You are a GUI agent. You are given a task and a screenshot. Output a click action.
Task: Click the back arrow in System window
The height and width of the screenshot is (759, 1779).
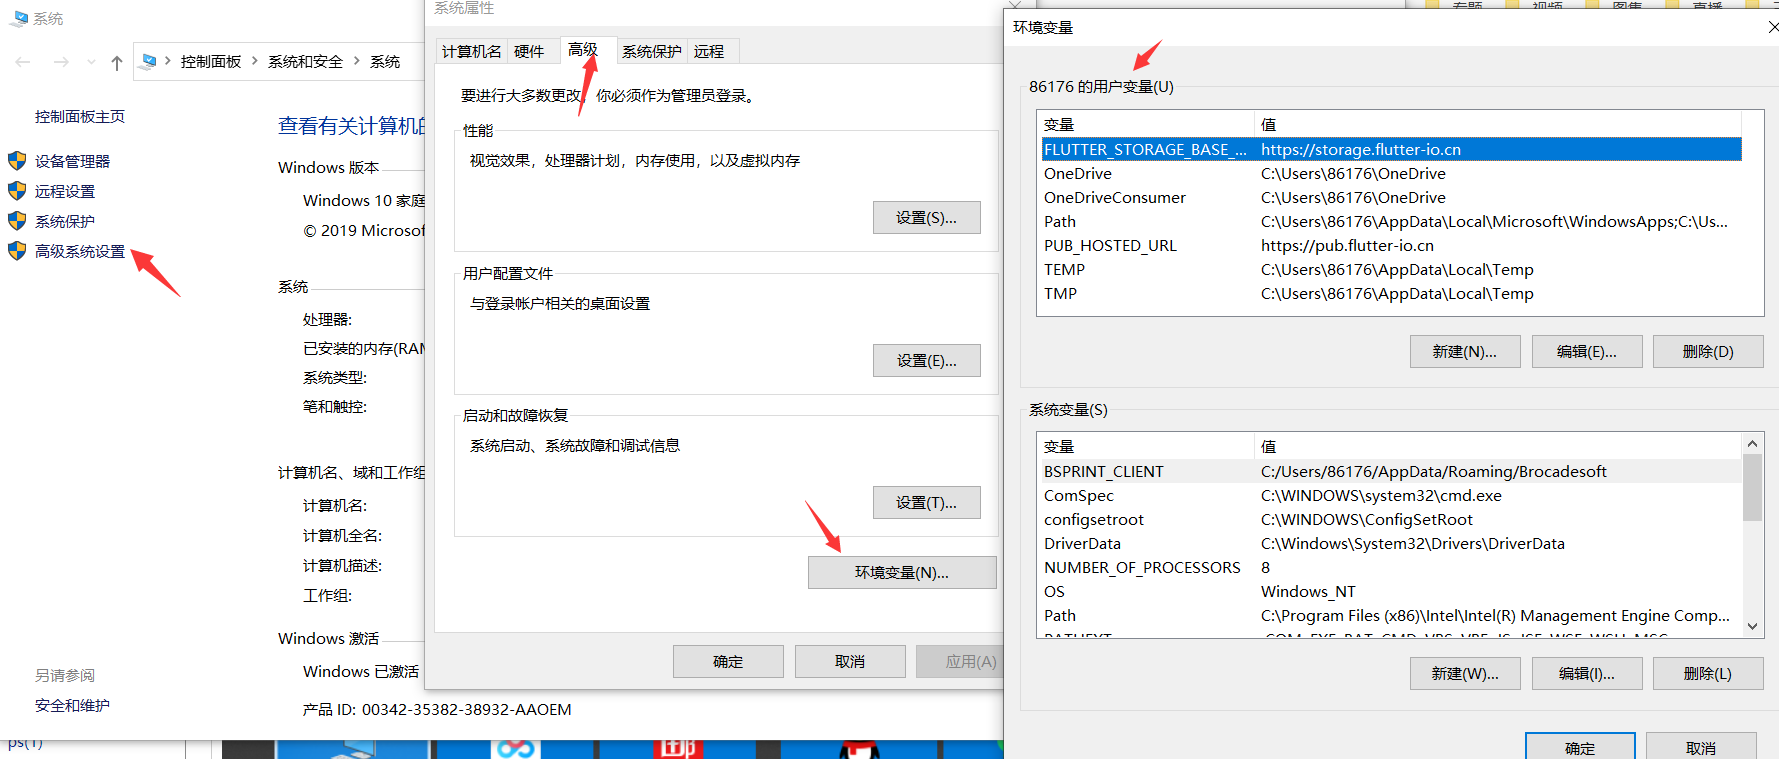point(23,62)
